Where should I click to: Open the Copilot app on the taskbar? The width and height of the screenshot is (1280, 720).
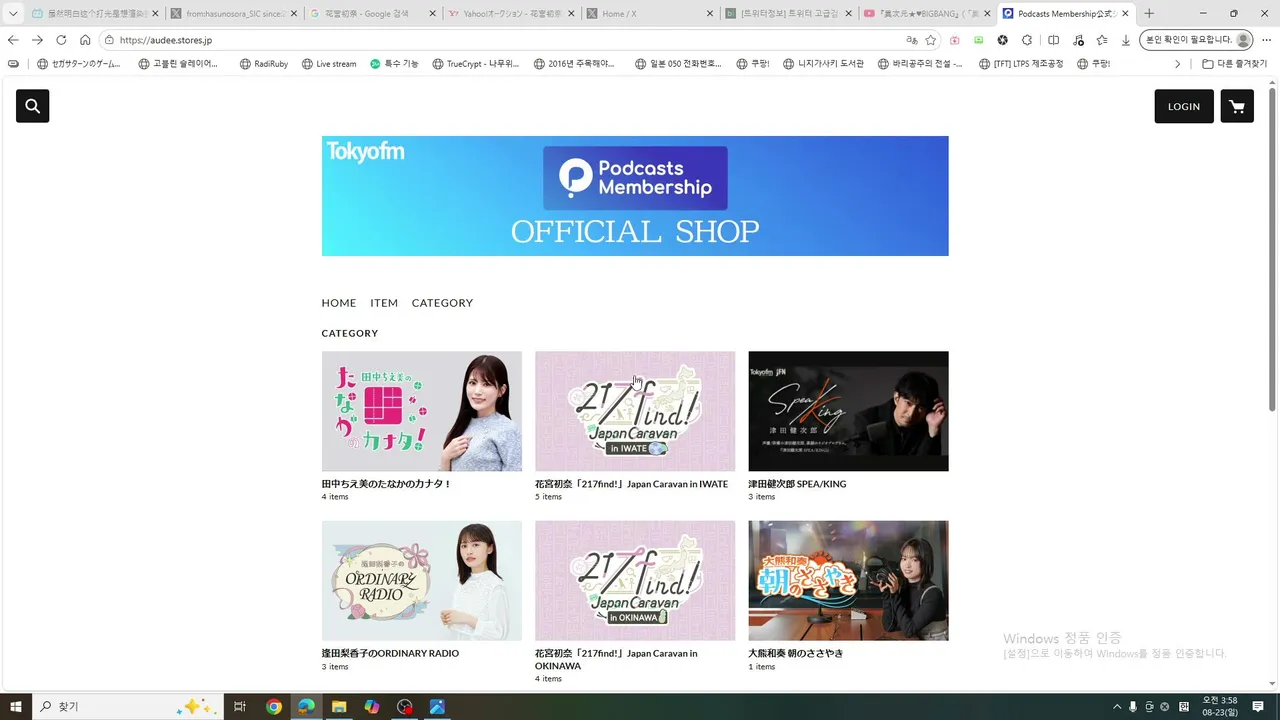(372, 707)
